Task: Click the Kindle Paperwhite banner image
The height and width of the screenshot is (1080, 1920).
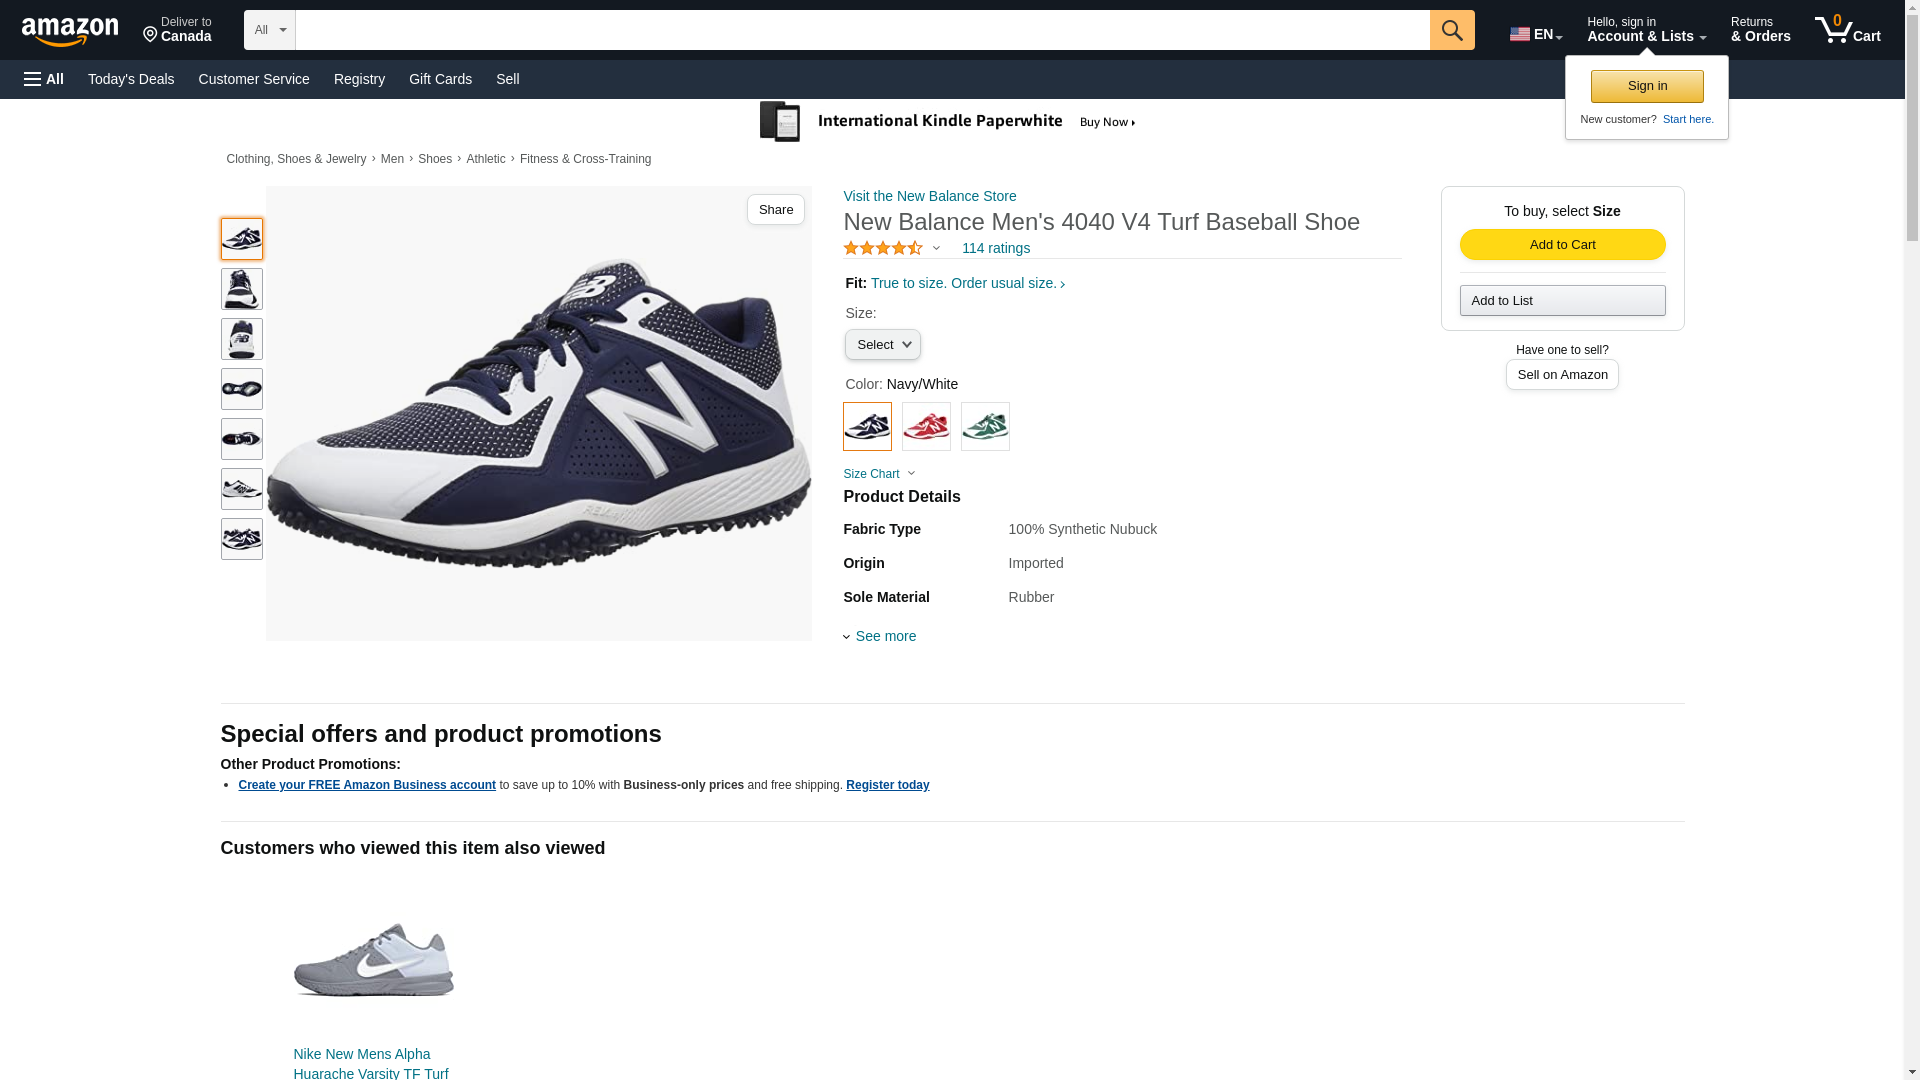Action: tap(947, 122)
